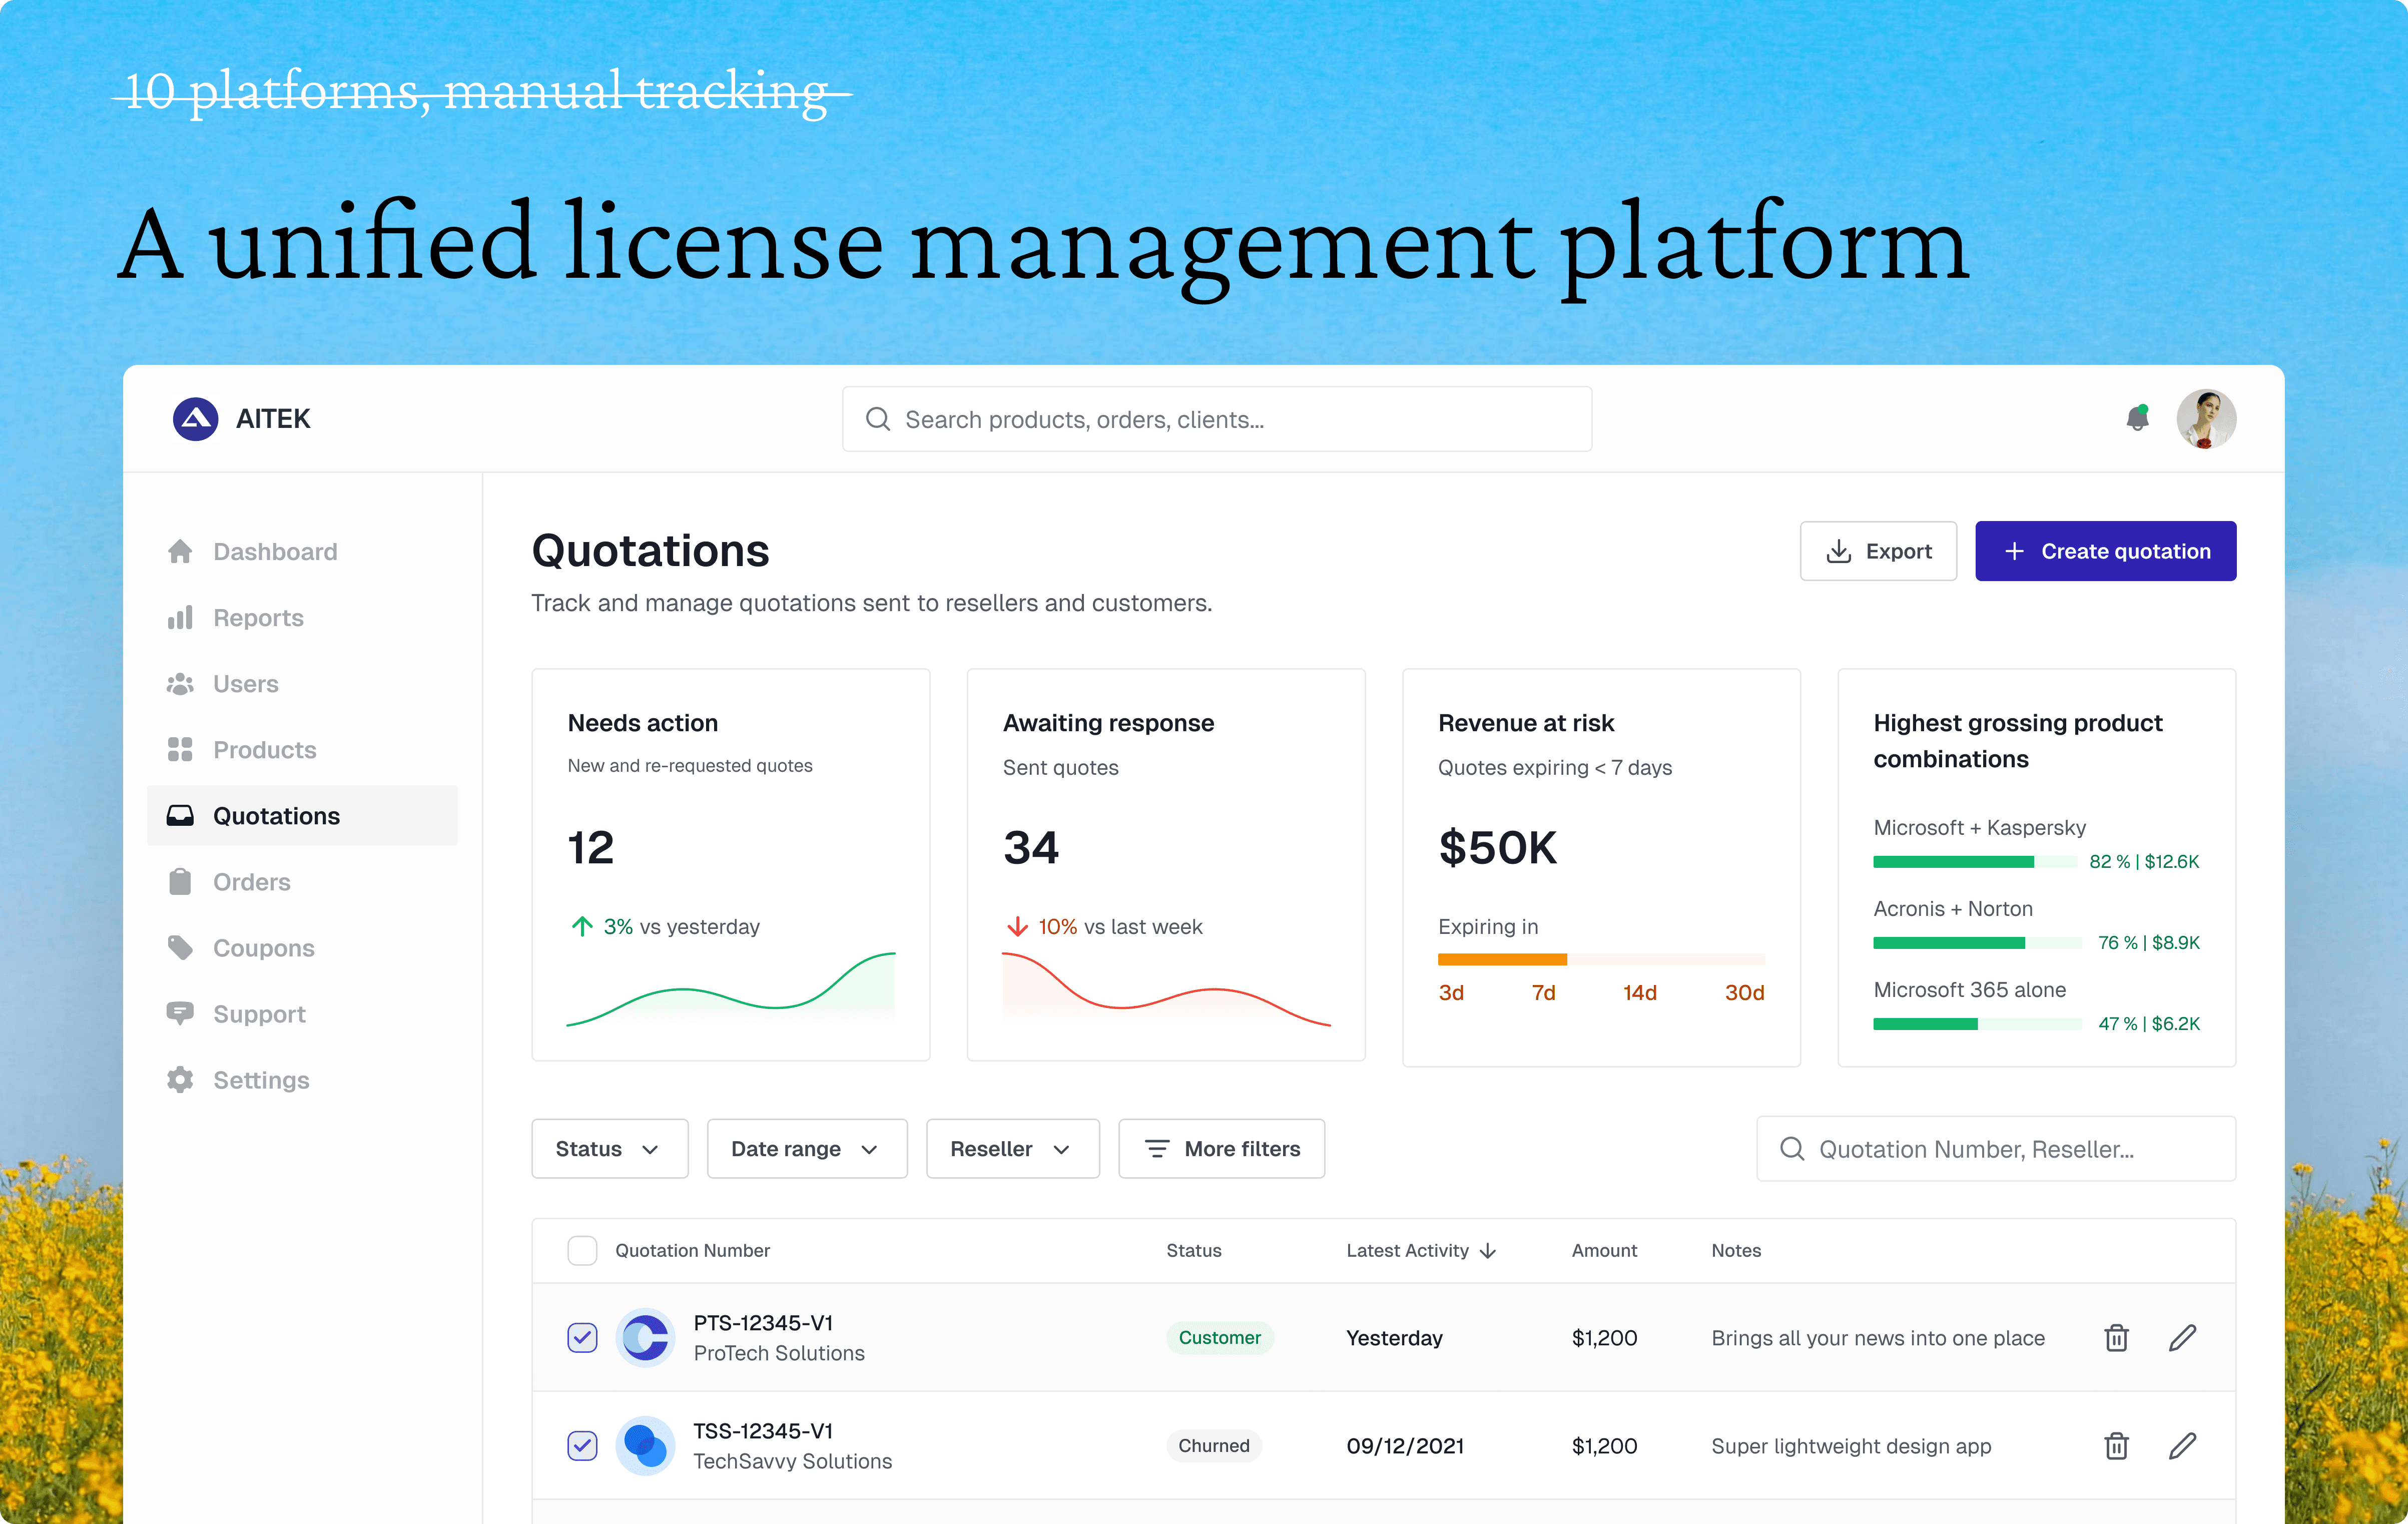Open the Reseller filter dropdown
Image resolution: width=2408 pixels, height=1524 pixels.
point(1012,1149)
